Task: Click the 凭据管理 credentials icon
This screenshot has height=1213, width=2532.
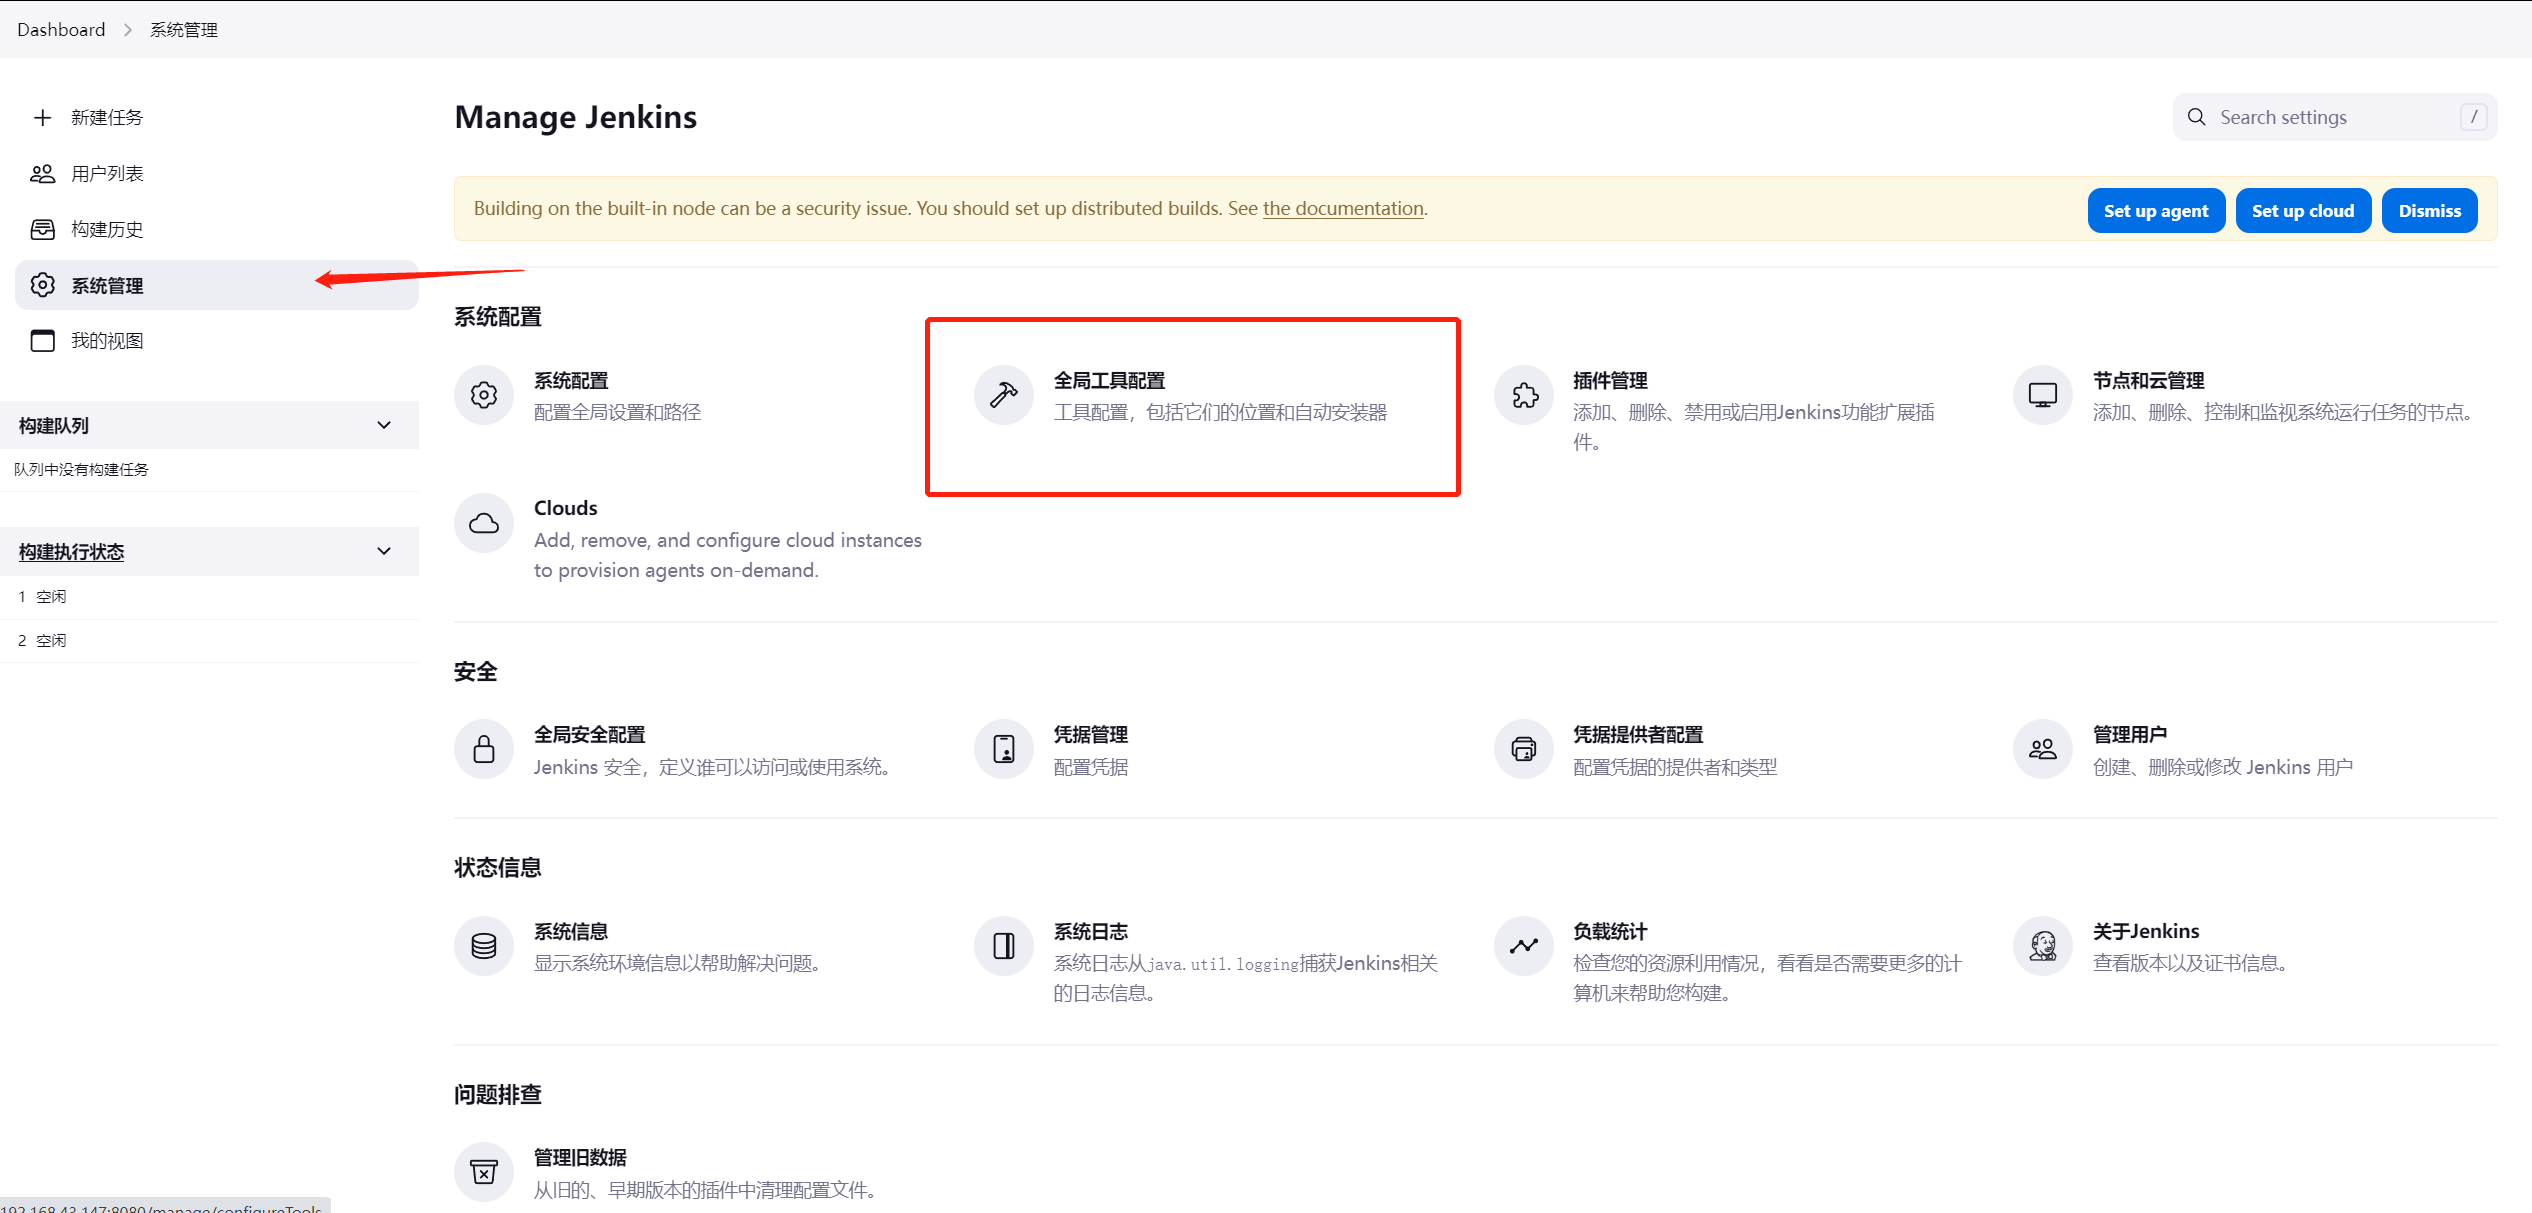Action: click(x=1003, y=749)
